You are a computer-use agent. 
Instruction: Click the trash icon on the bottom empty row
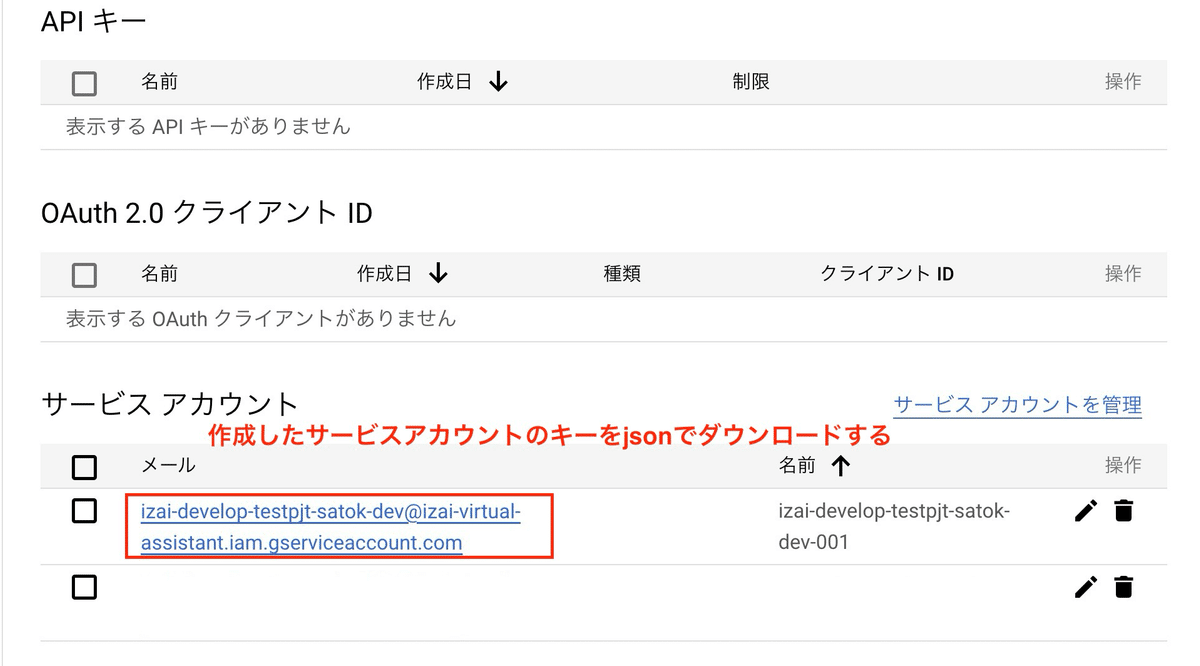coord(1124,587)
